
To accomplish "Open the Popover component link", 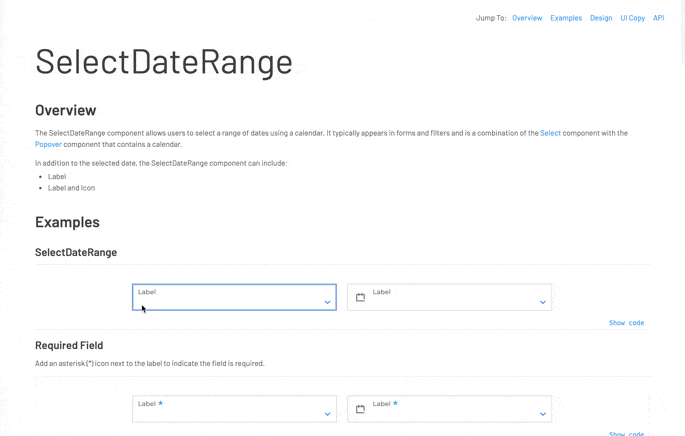I will pos(48,144).
